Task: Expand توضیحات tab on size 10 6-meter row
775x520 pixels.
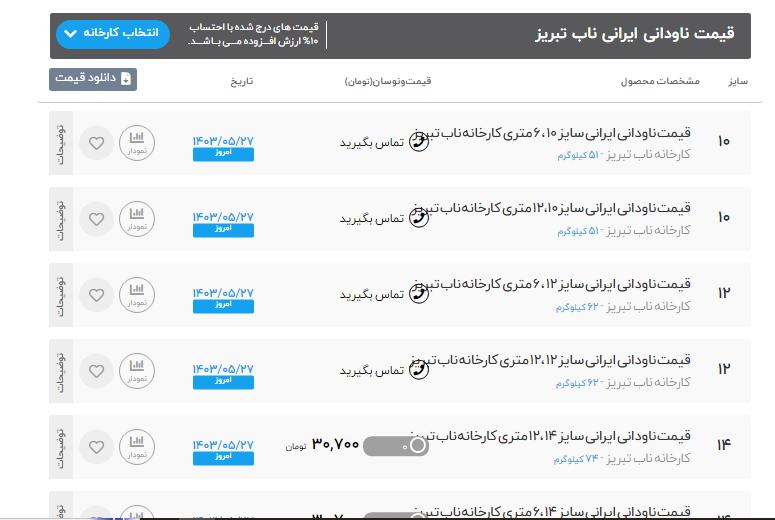Action: coord(59,142)
